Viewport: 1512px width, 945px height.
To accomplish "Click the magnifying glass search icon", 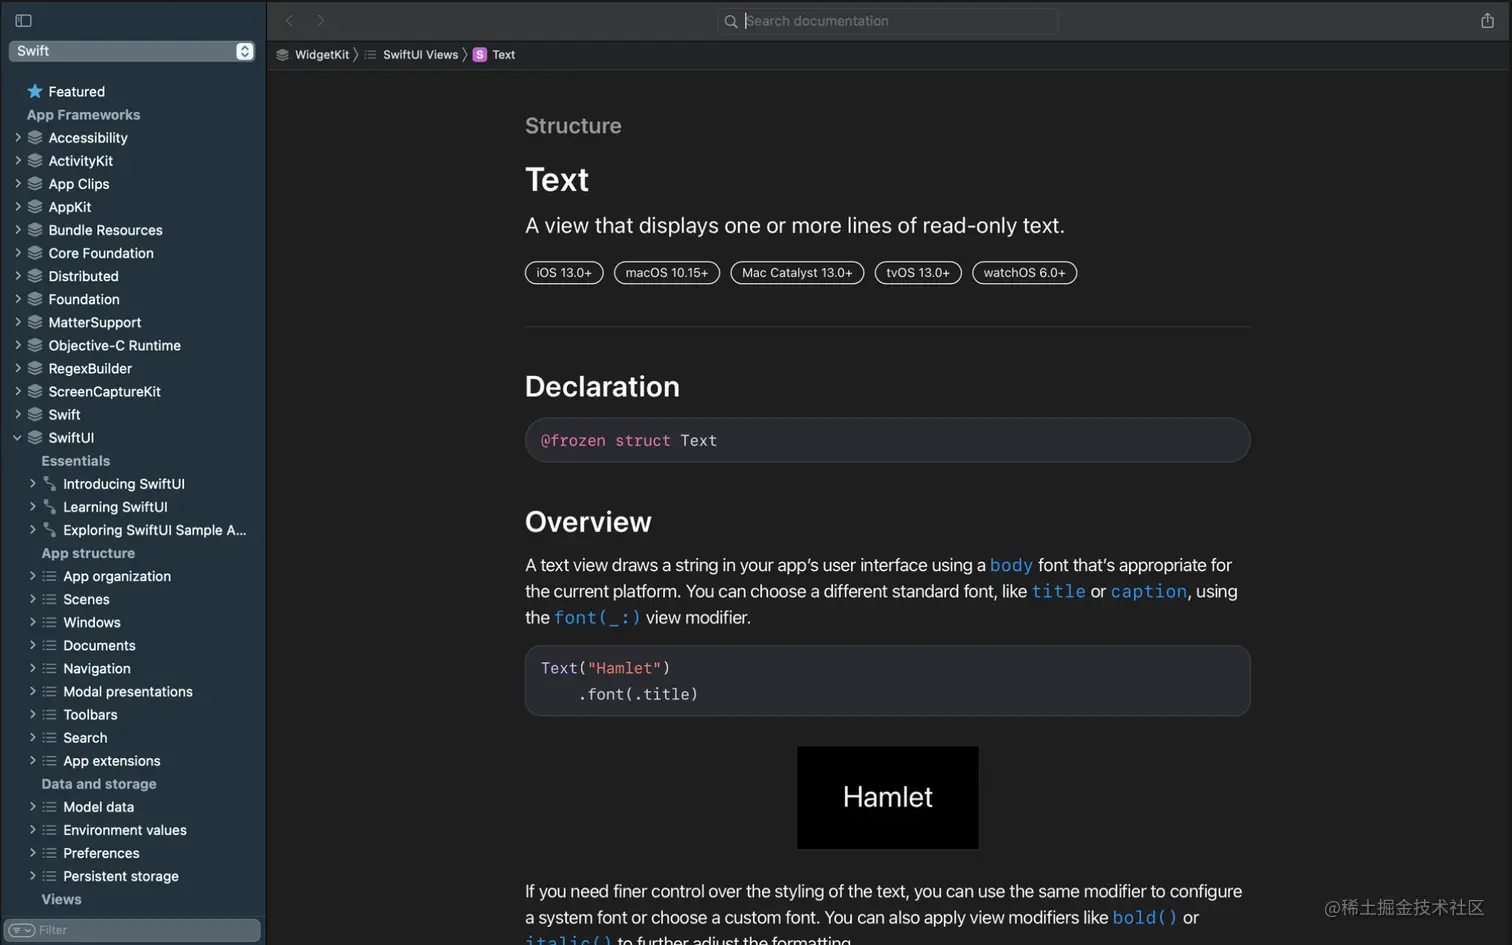I will [731, 21].
